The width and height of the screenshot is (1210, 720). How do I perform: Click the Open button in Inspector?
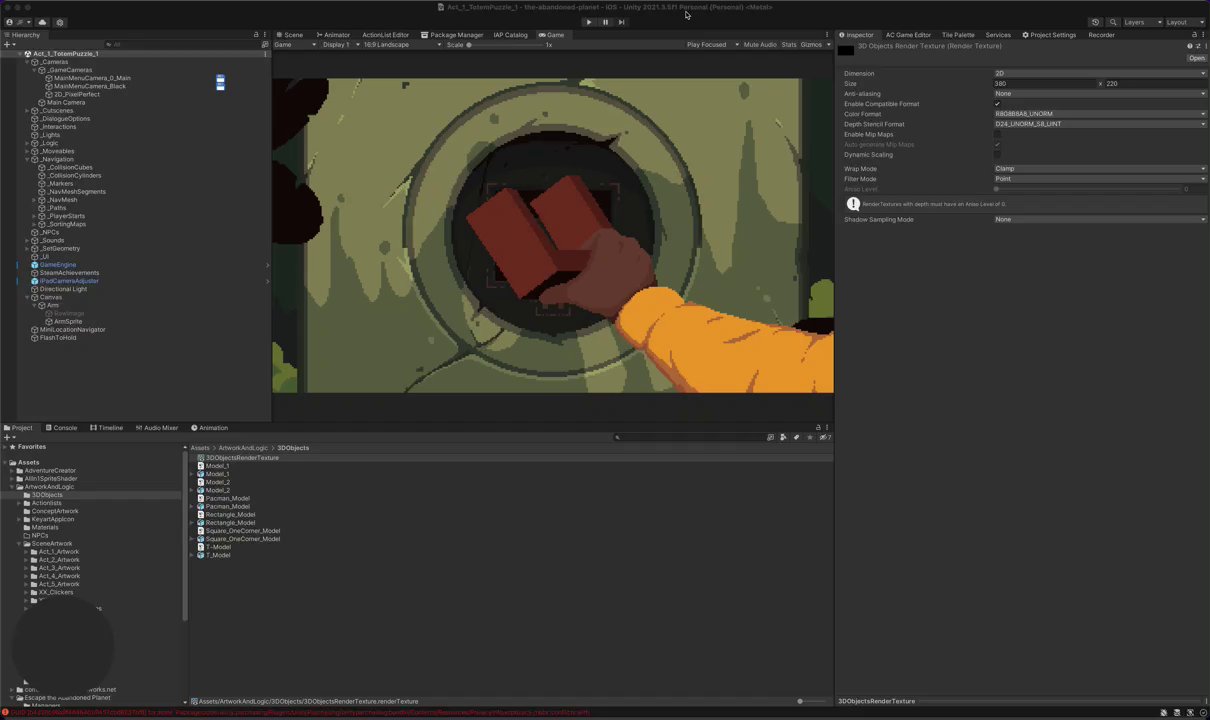pos(1196,58)
